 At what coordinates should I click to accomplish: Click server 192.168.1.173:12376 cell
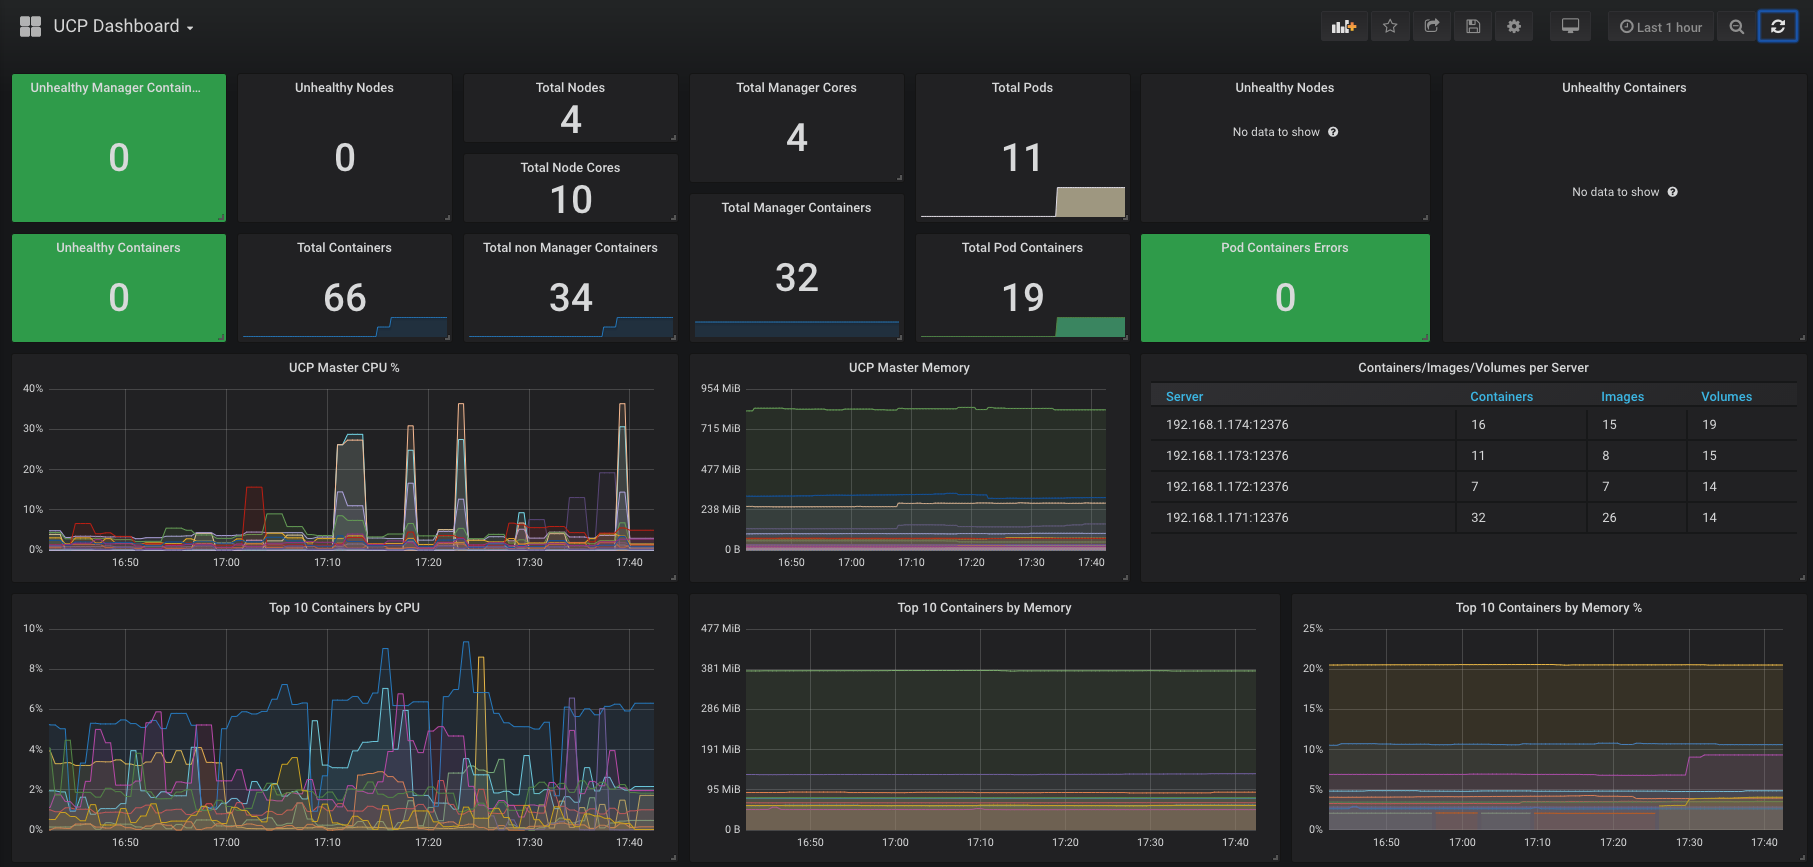[1227, 456]
